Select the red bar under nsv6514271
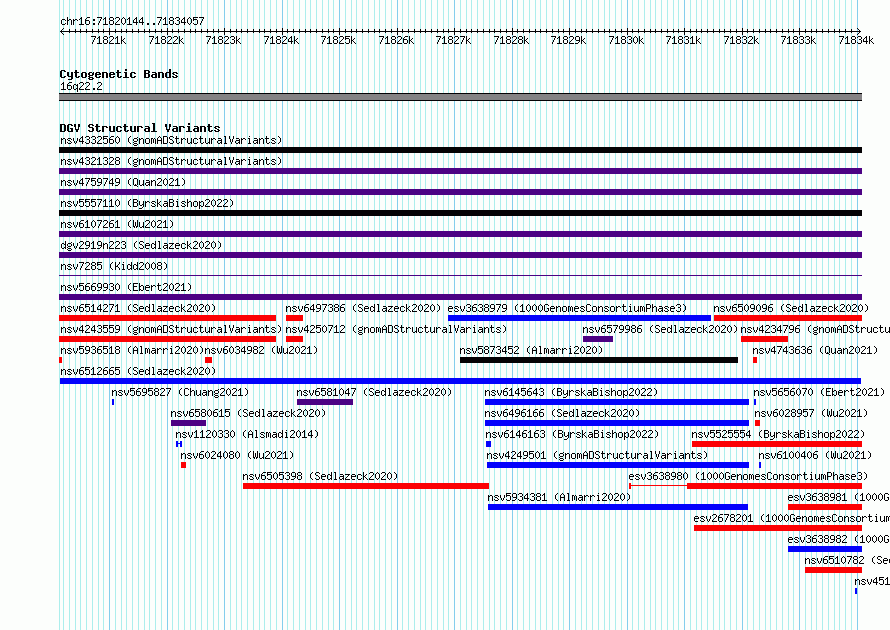This screenshot has width=890, height=630. pyautogui.click(x=167, y=318)
